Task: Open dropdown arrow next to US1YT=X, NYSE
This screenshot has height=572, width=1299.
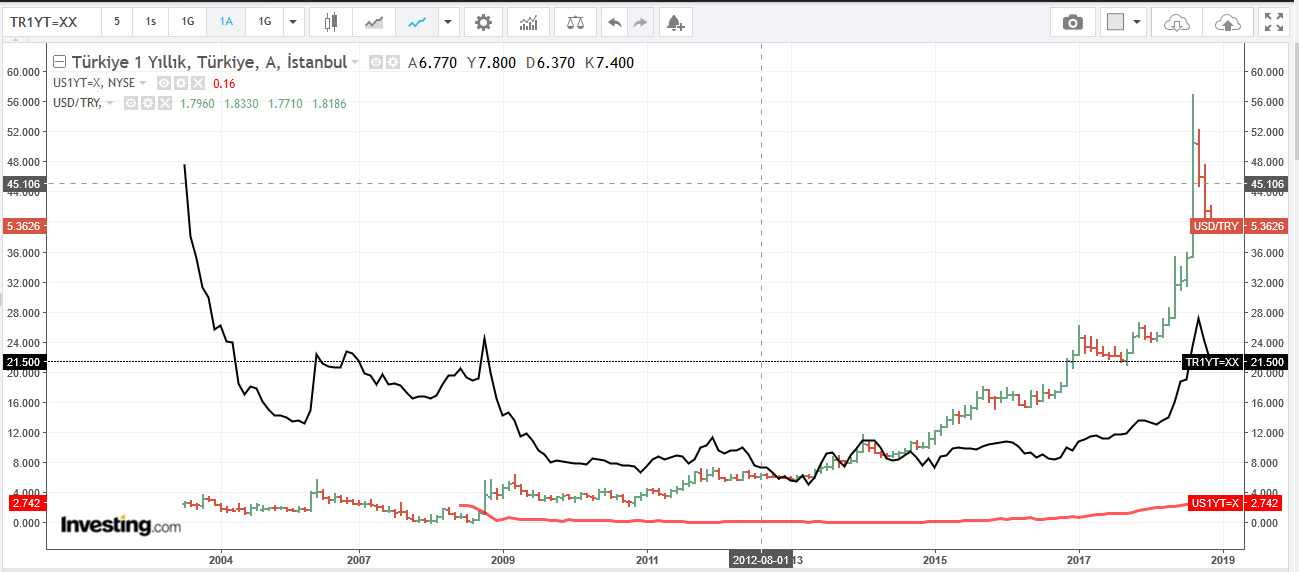Action: pos(142,83)
